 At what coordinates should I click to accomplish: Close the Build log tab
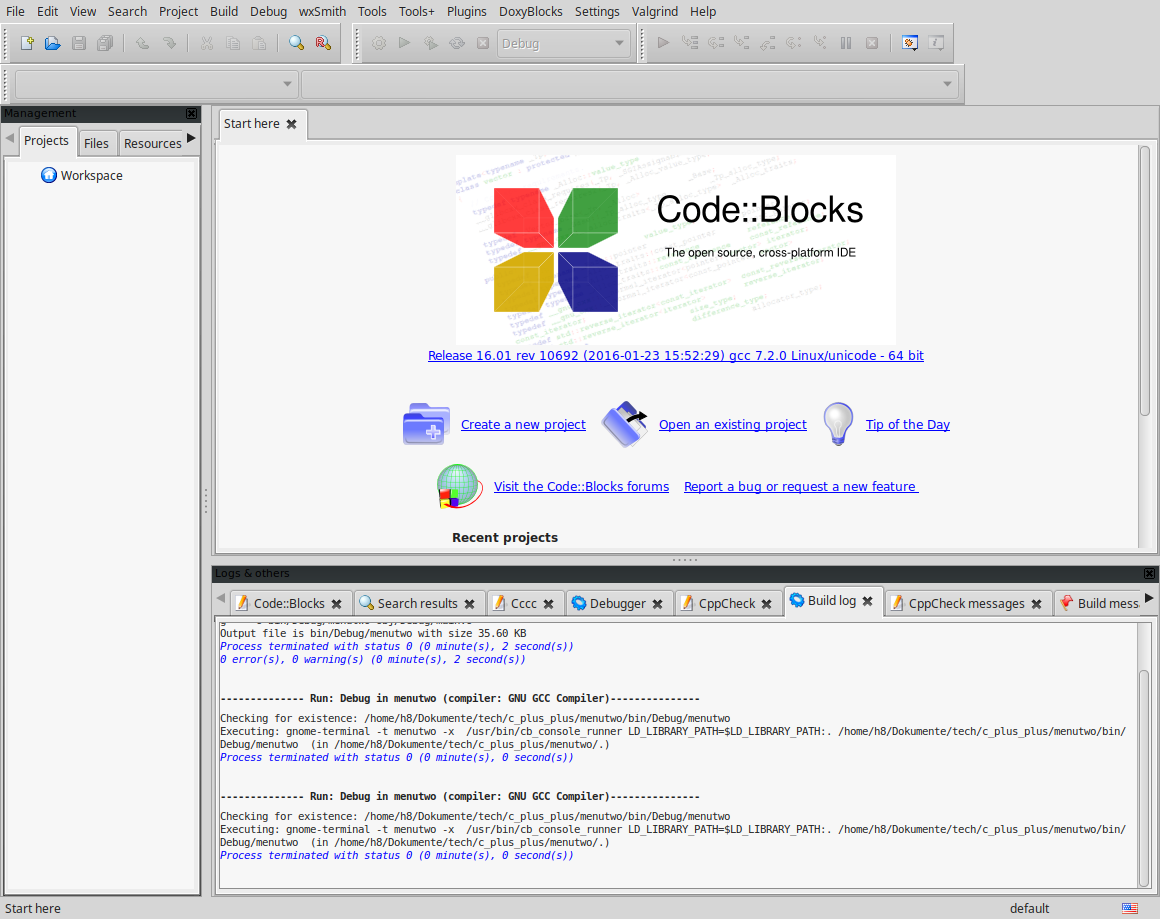[868, 601]
